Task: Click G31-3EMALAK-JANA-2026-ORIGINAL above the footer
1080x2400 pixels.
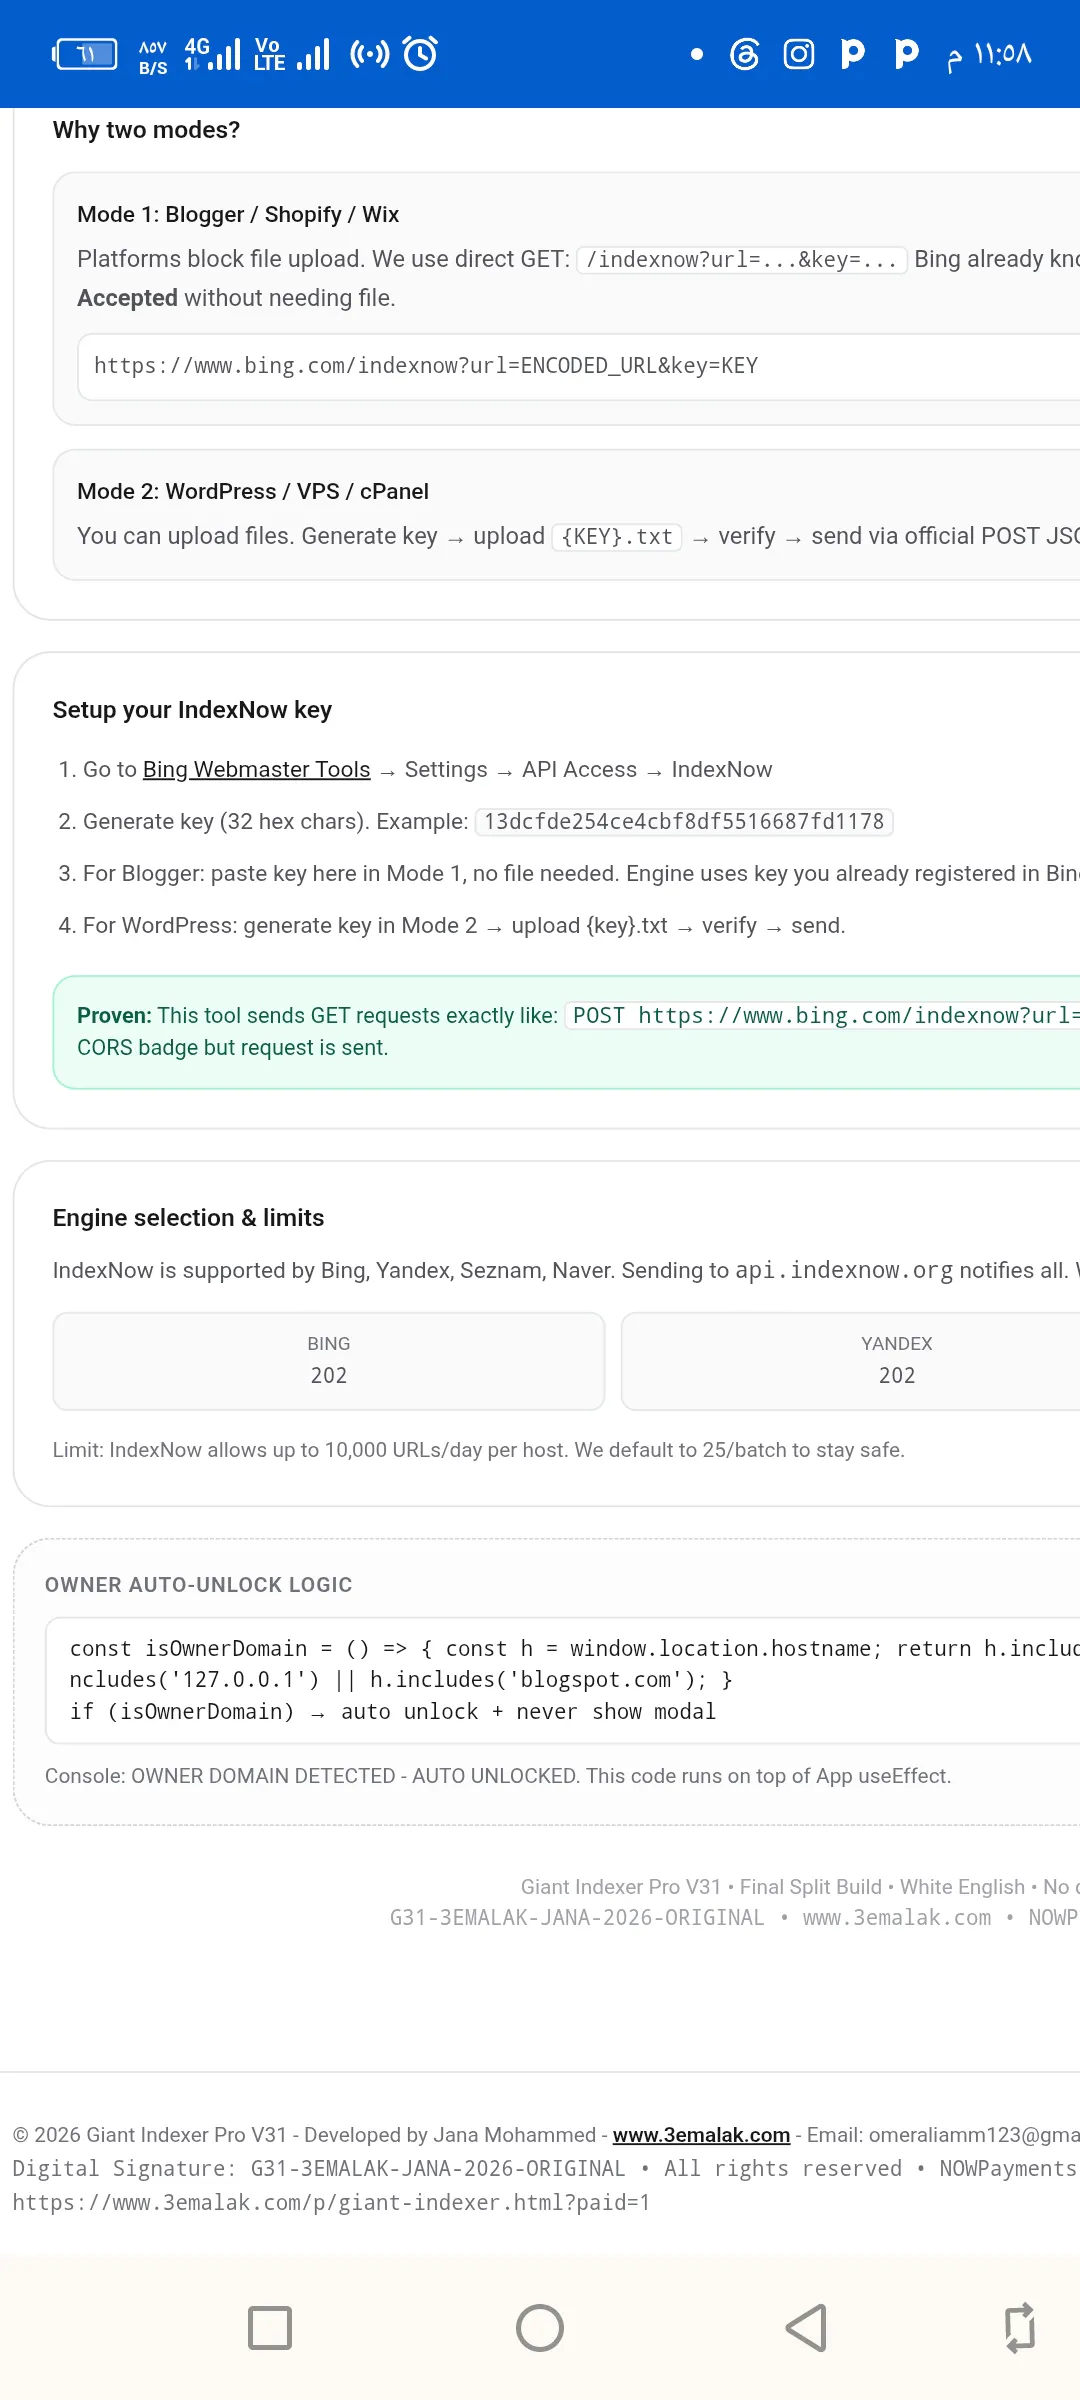Action: (x=577, y=1918)
